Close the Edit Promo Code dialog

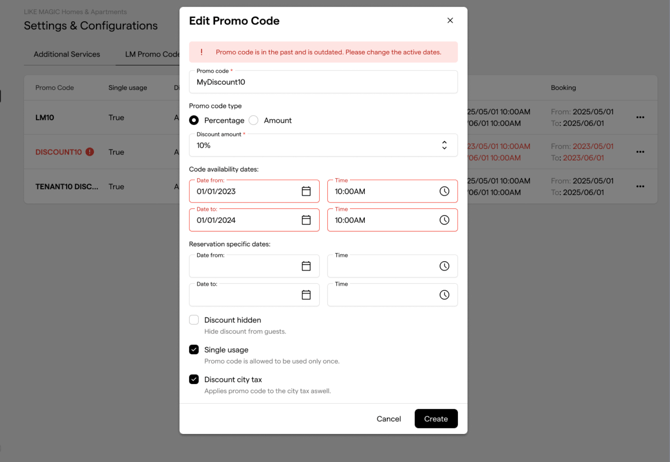pyautogui.click(x=450, y=21)
